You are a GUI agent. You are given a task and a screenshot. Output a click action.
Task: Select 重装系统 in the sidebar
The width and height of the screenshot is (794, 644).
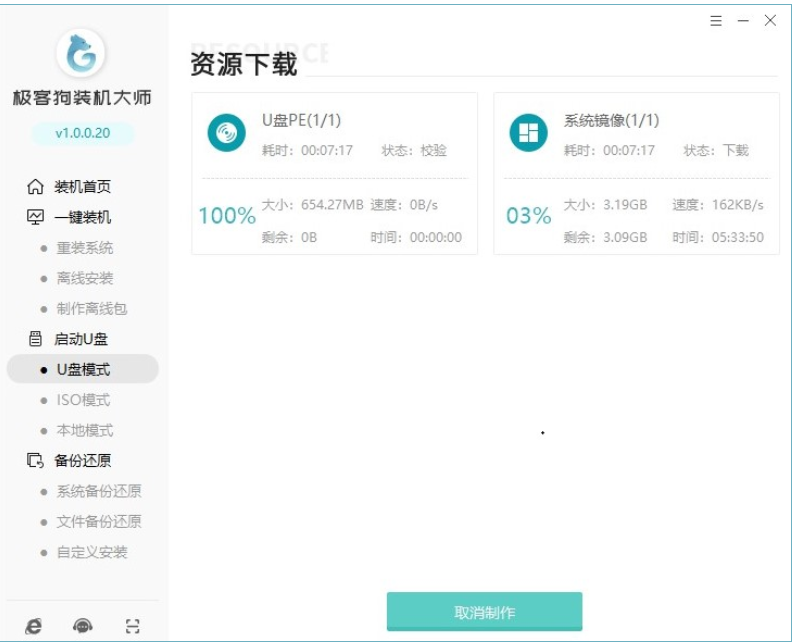(84, 248)
